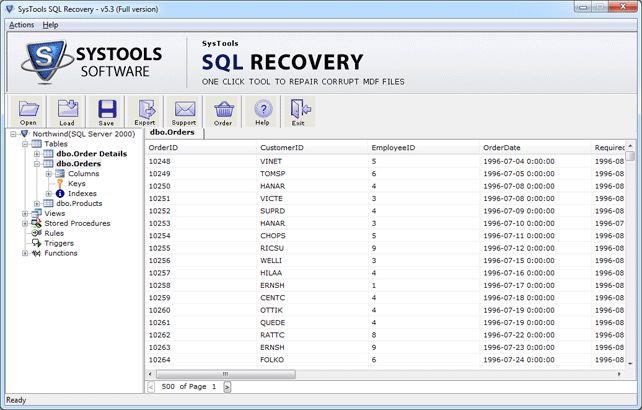Screen dimensions: 642x410
Task: Click the vertical scrollbar of data grid
Action: (x=632, y=260)
